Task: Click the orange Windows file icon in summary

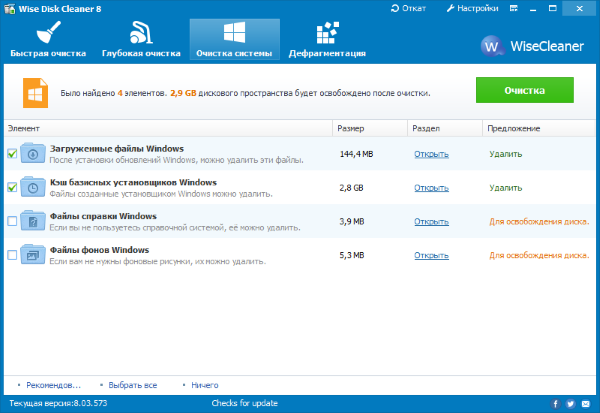Action: click(35, 93)
